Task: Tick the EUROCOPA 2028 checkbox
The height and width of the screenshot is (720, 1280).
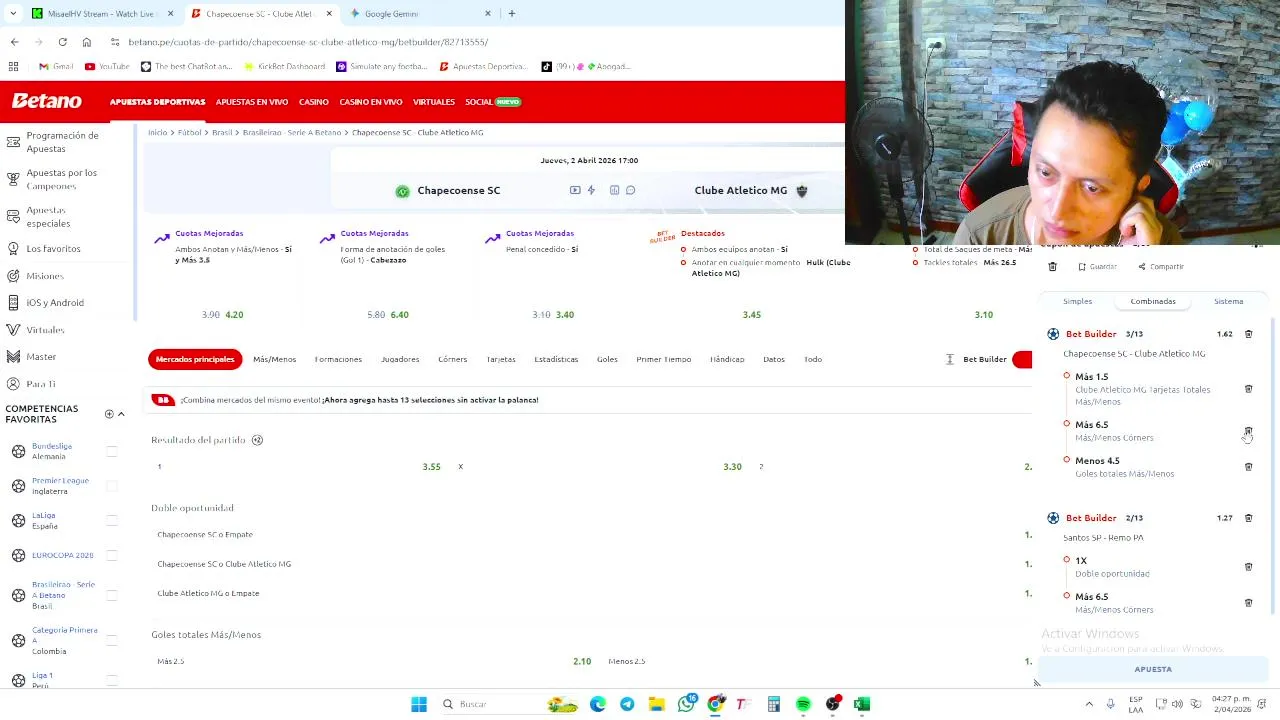Action: [x=112, y=556]
